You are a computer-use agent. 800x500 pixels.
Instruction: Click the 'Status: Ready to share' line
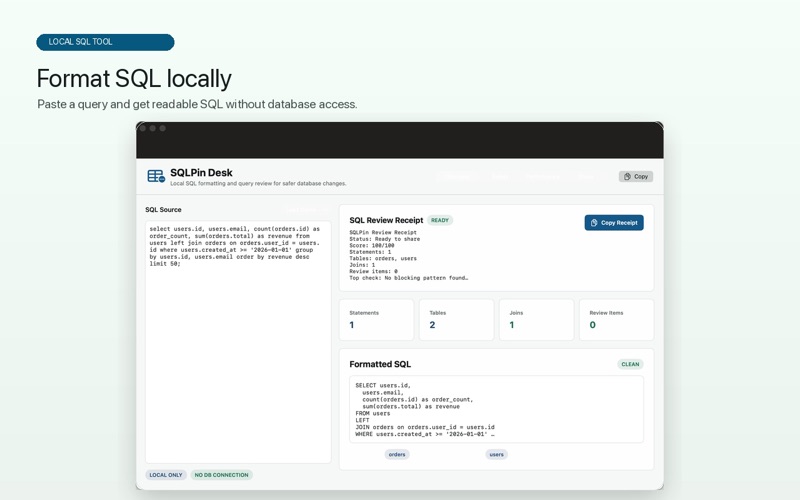pos(385,239)
